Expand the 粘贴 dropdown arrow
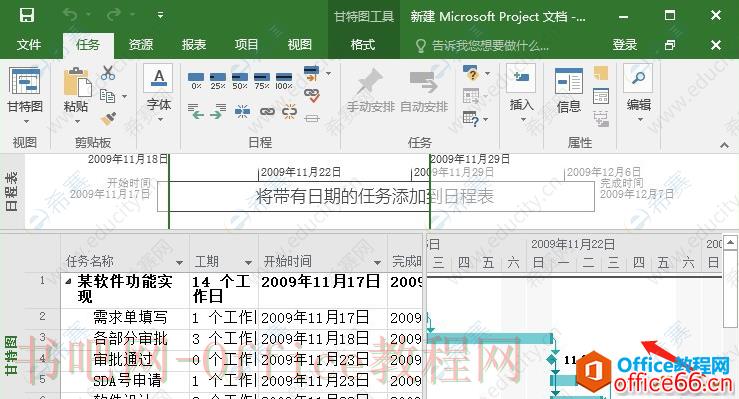This screenshot has width=739, height=399. 77,122
